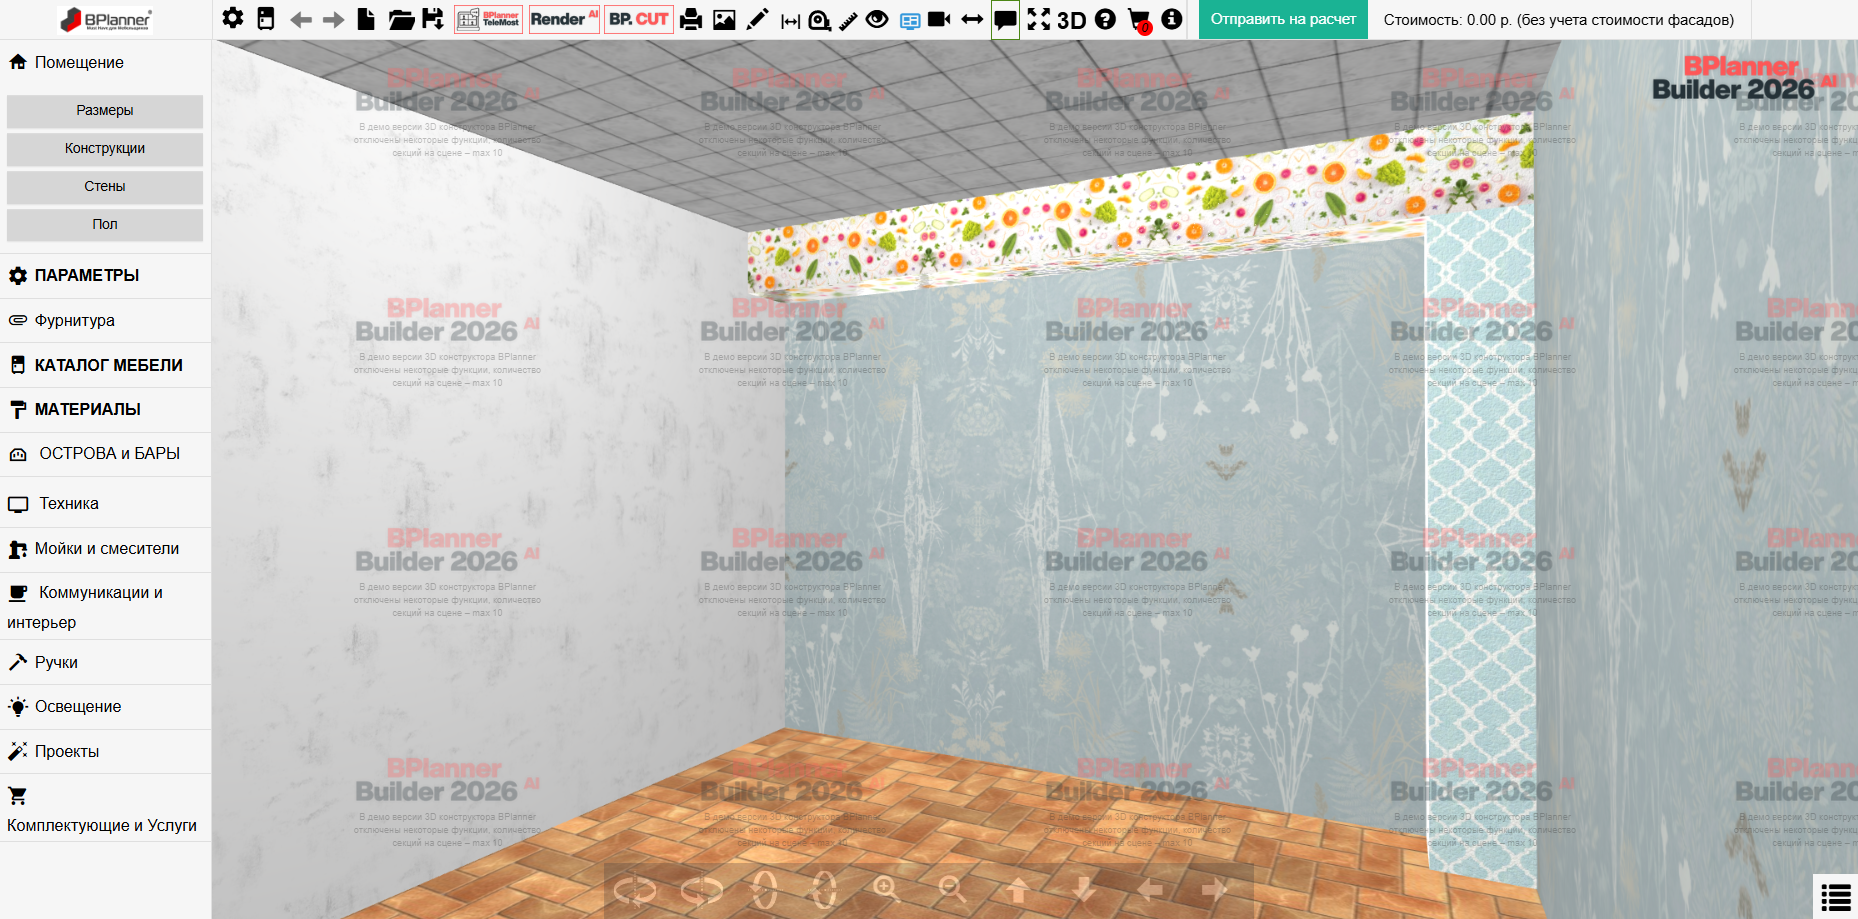The image size is (1858, 919).
Task: Pan the view left with the left arrow
Action: coord(1150,889)
